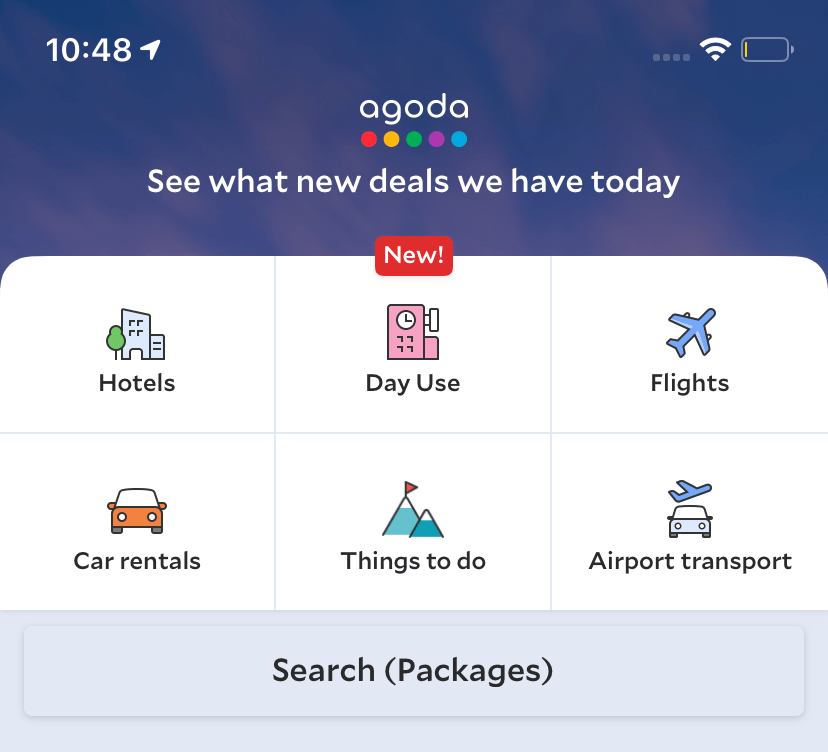
Task: Tap the Wi-Fi status icon
Action: pyautogui.click(x=715, y=50)
